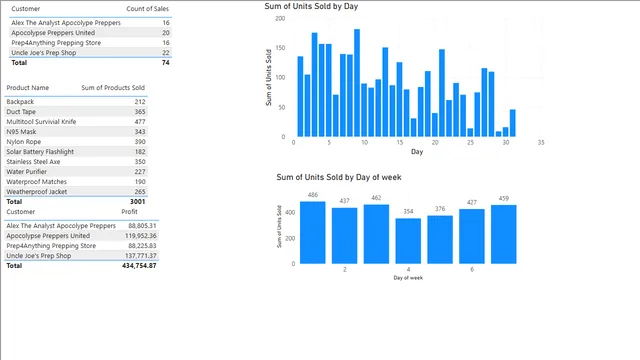Screen dimensions: 640x360
Task: Select the count value 16 for Prep4Anything Prepping Store
Action: [166, 43]
